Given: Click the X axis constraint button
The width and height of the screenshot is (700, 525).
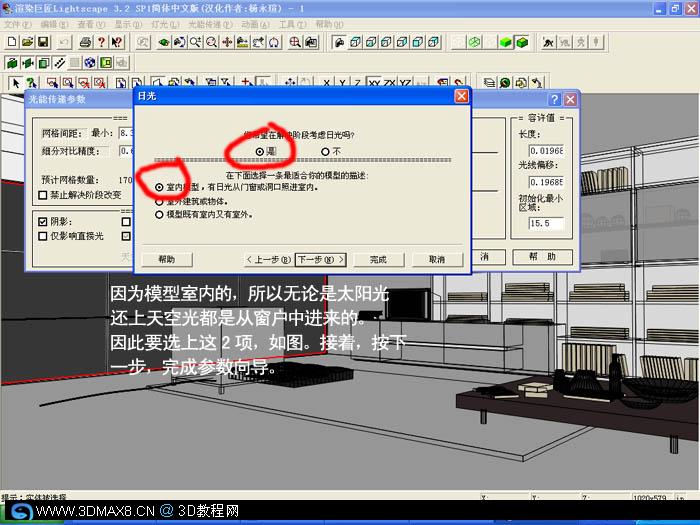Looking at the screenshot, I should coord(327,83).
